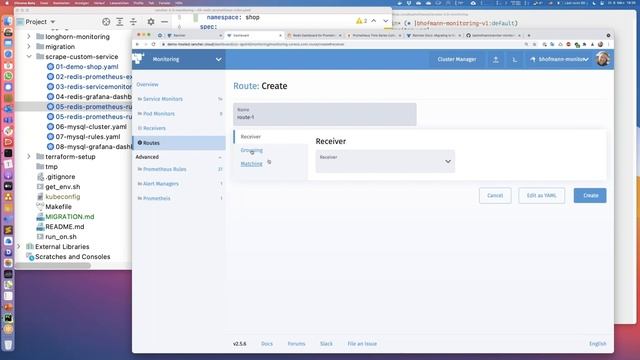Expand the terraform-setup folder
Screen dimensions: 640x360
point(29,156)
